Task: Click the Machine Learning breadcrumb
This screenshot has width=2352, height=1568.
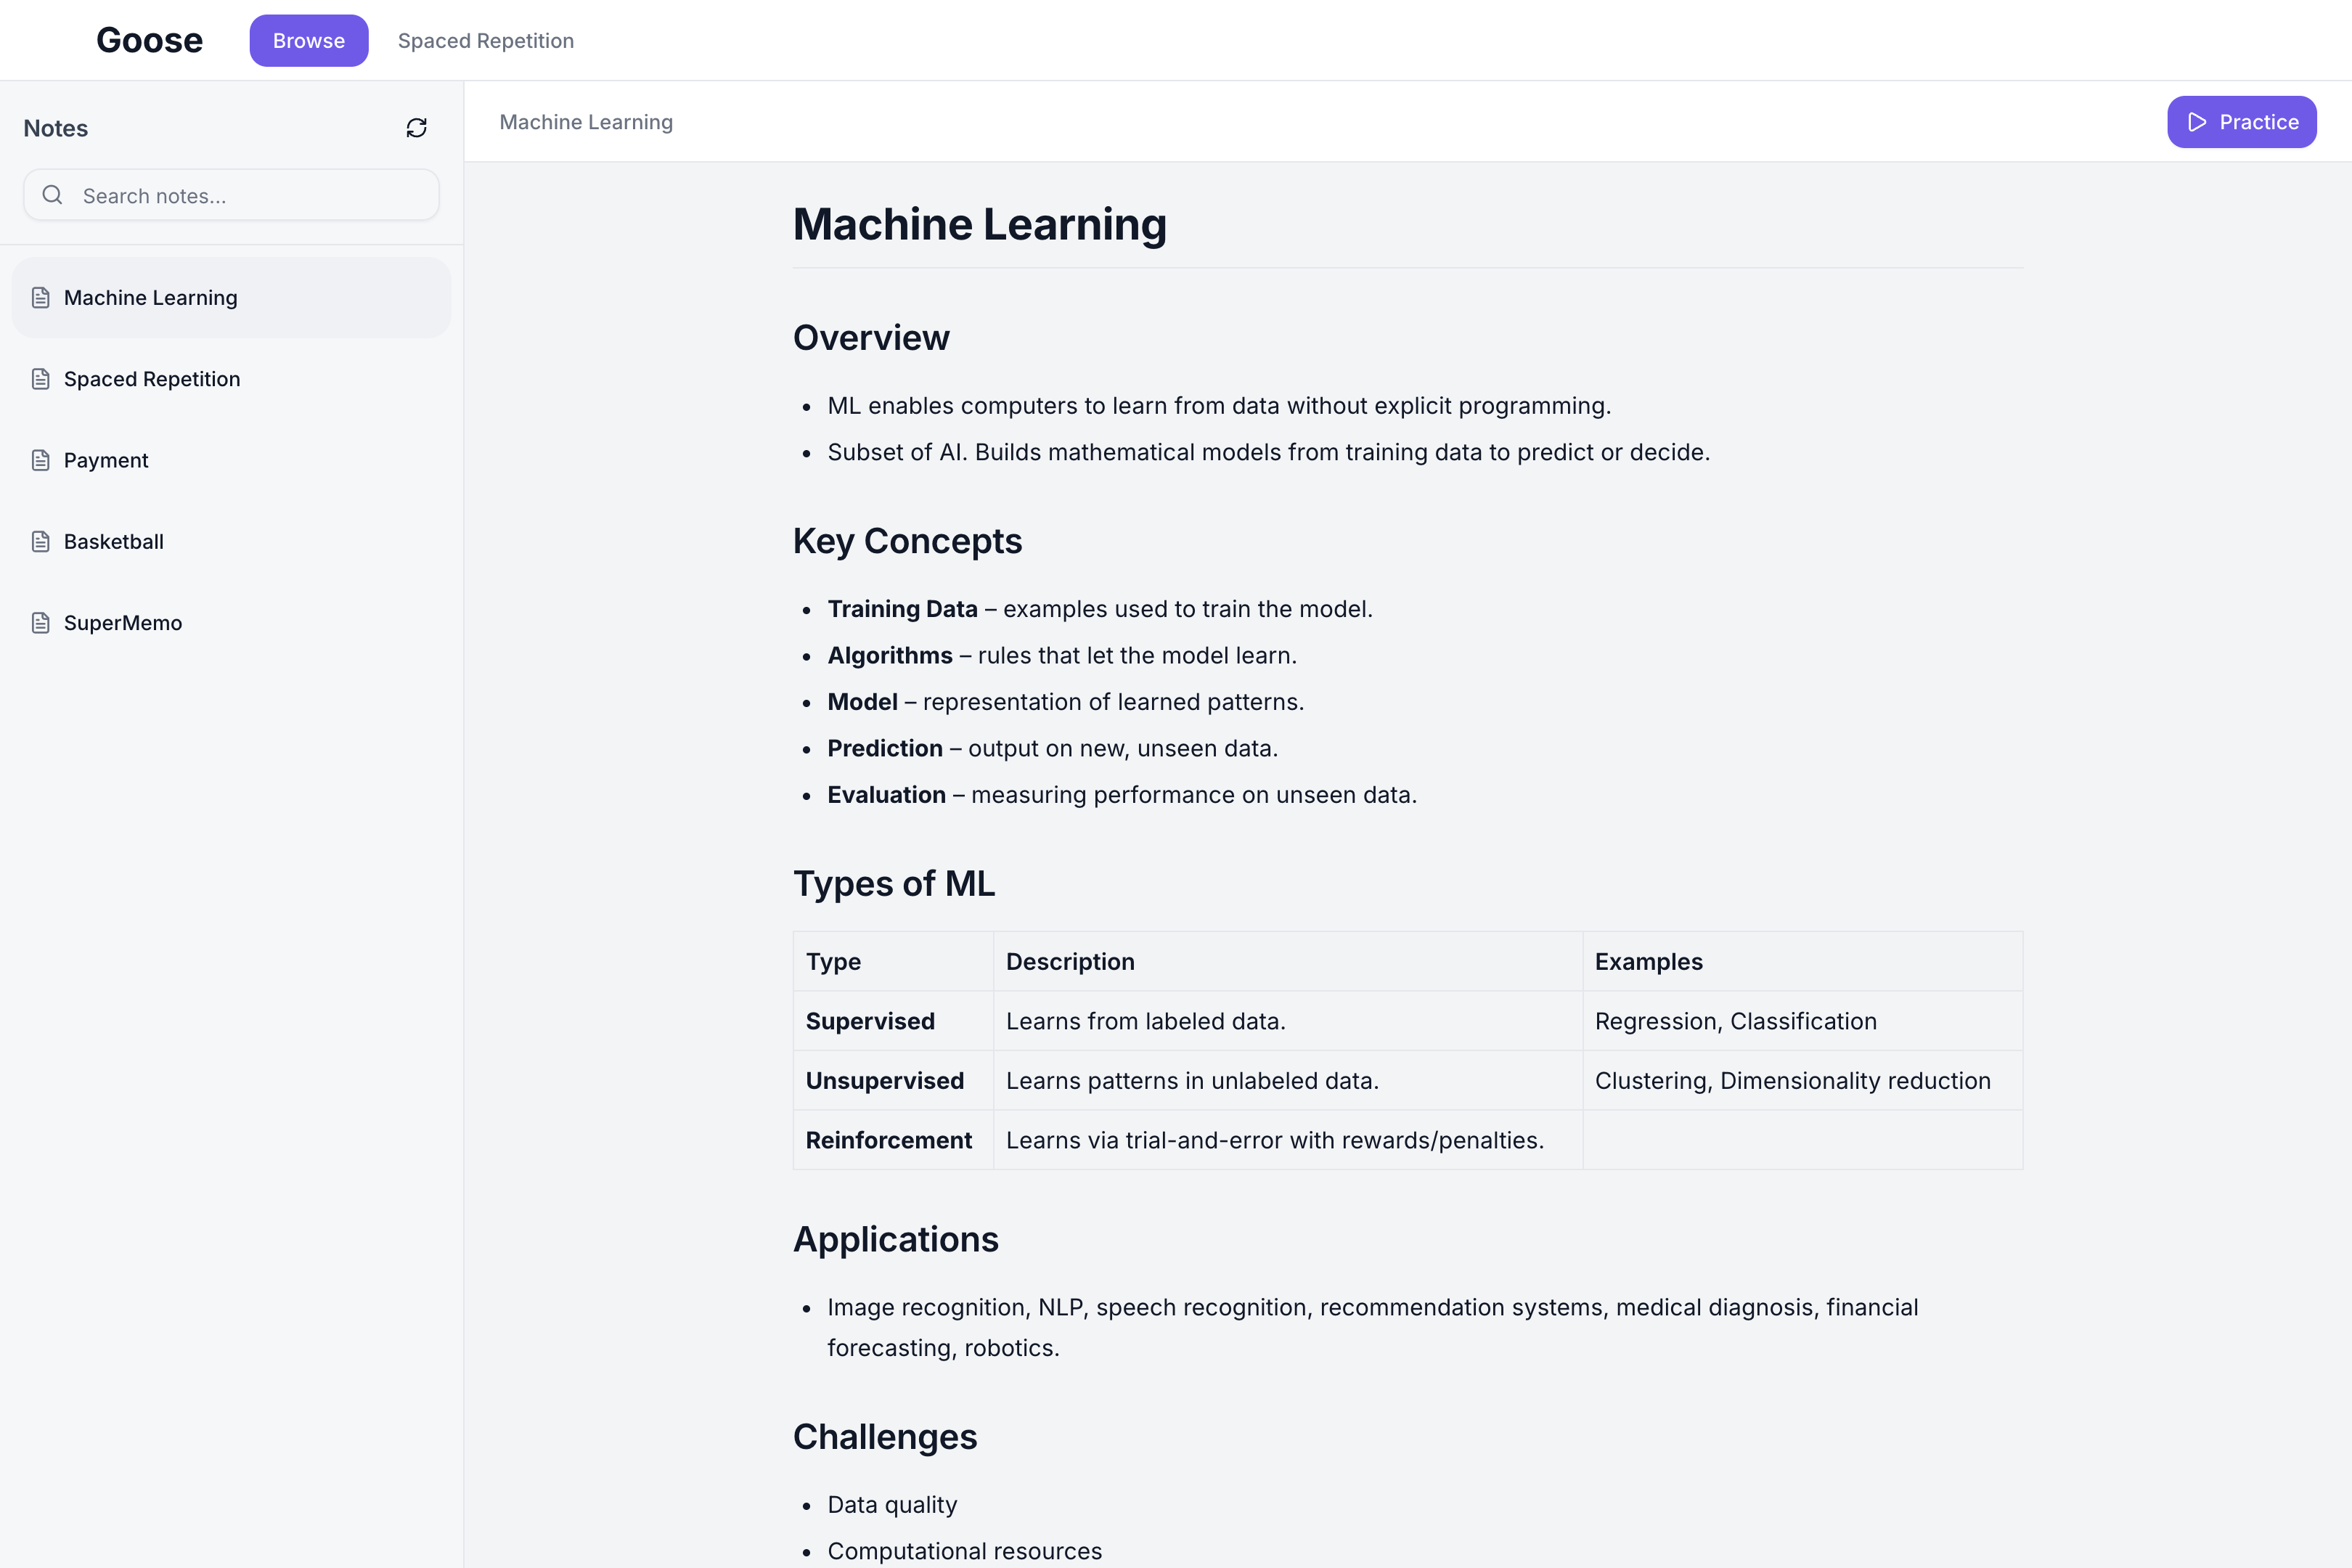Action: [586, 122]
